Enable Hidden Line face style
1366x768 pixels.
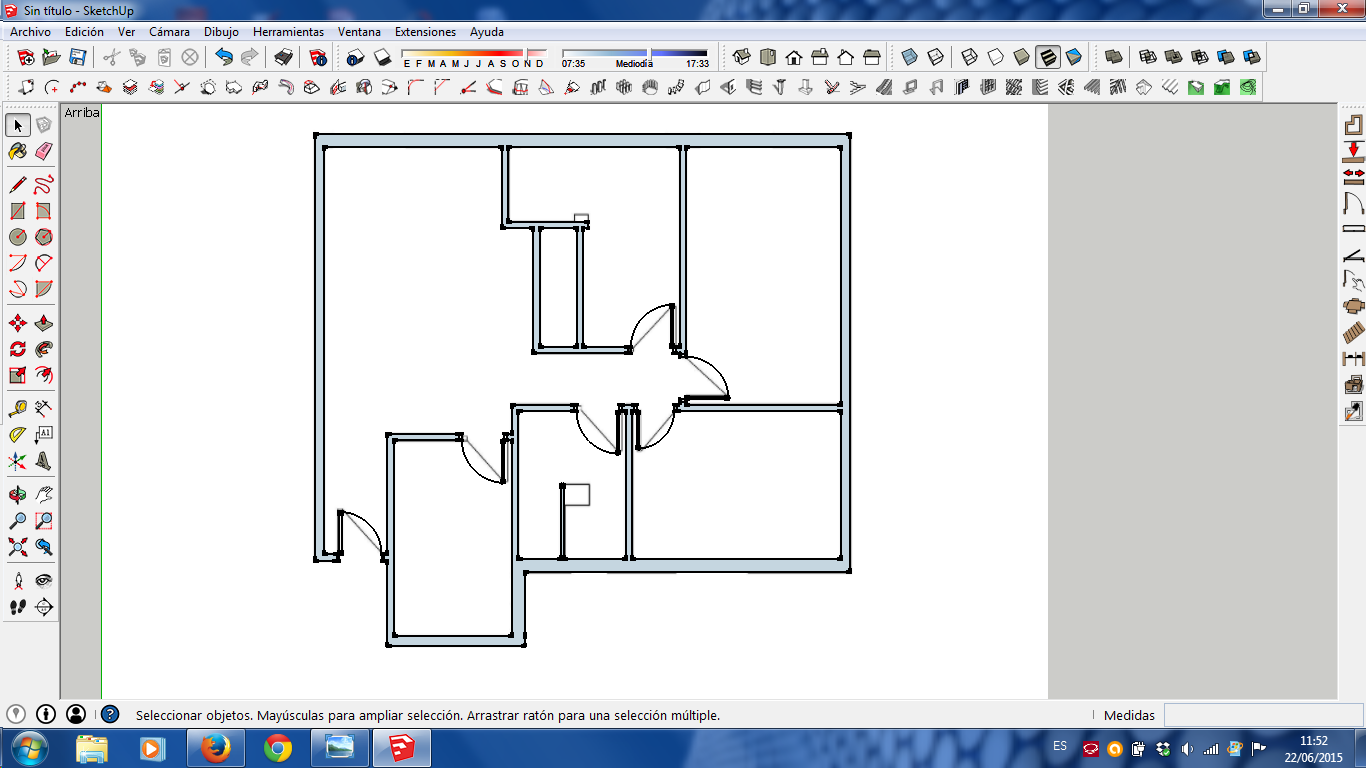click(996, 57)
